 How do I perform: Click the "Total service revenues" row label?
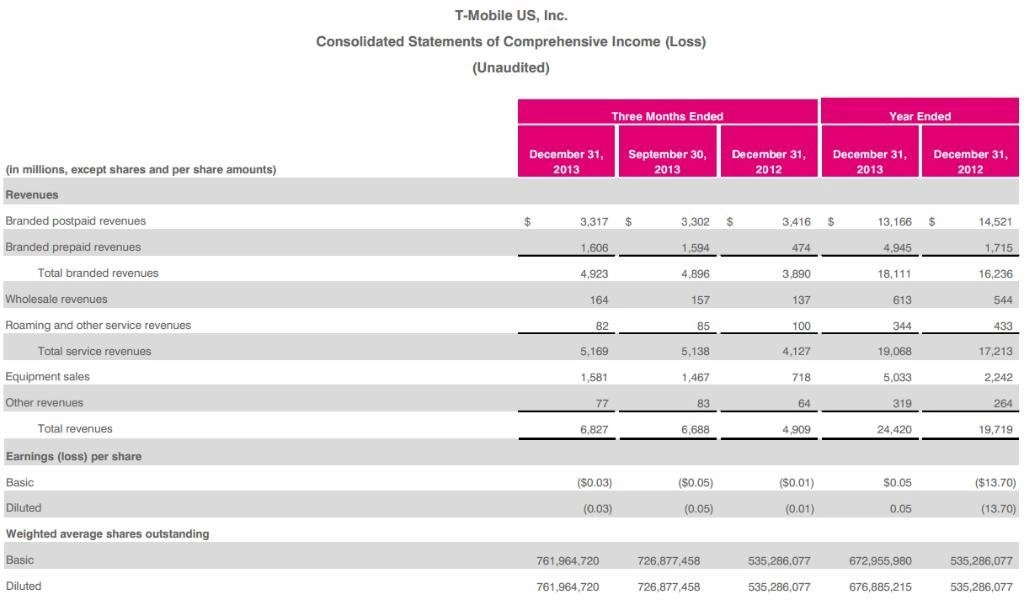click(x=94, y=351)
